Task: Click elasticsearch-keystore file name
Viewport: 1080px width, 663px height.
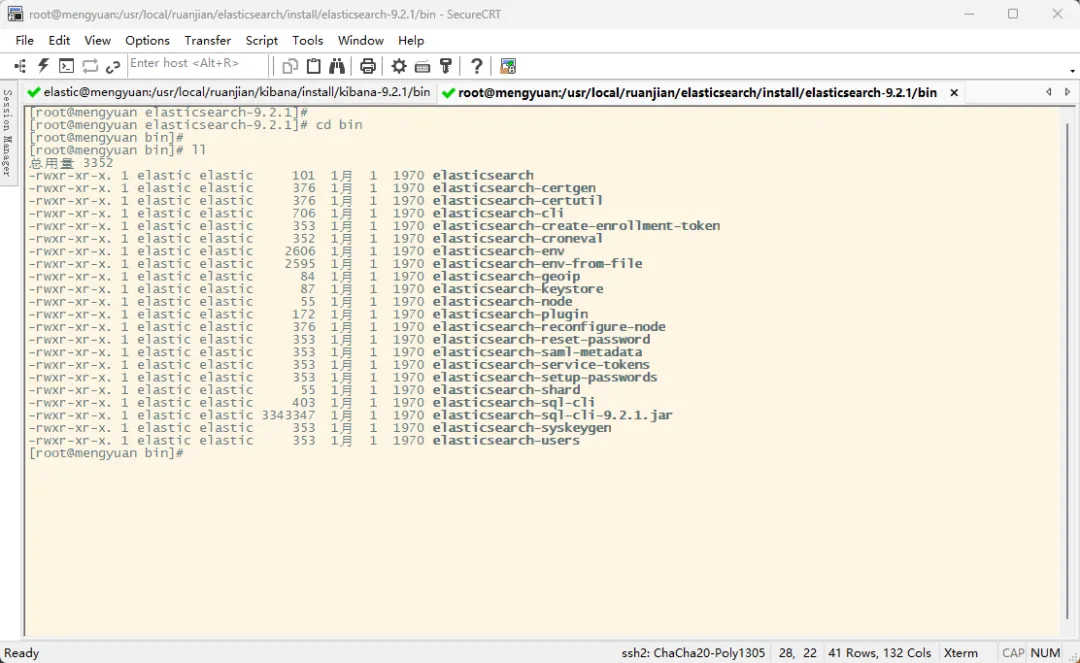Action: click(x=518, y=289)
